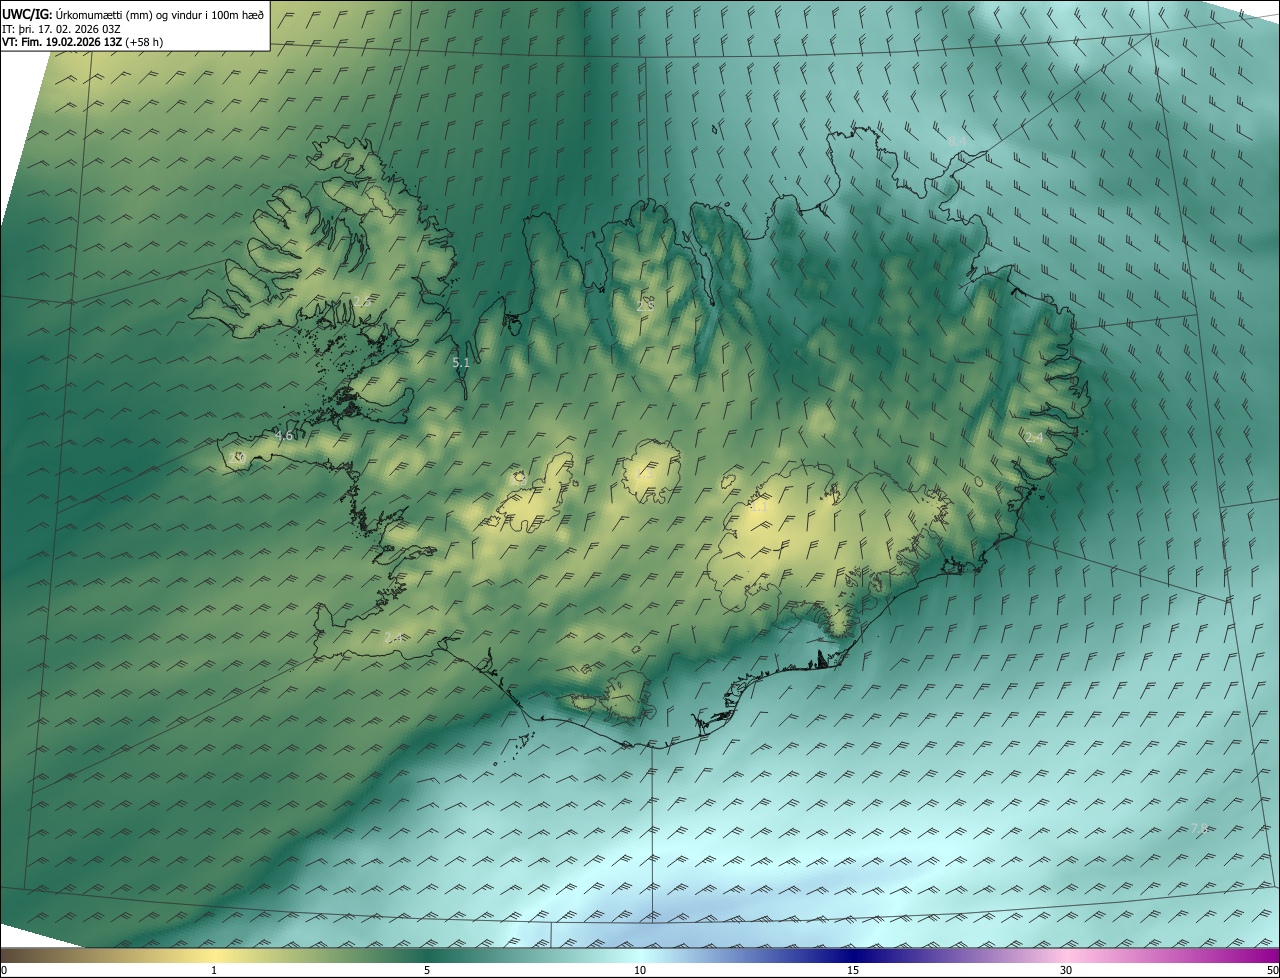Select the 15 tick label on the colour scale
The width and height of the screenshot is (1280, 978).
[x=853, y=971]
